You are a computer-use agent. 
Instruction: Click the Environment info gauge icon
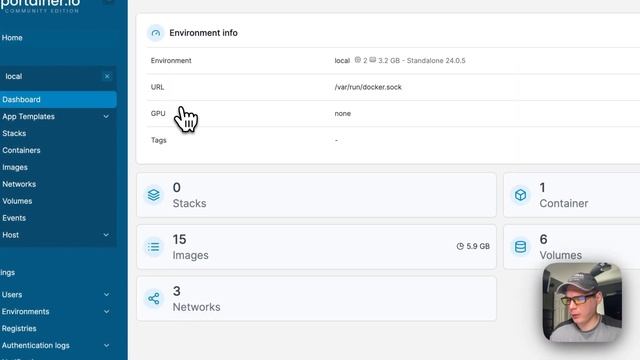click(156, 33)
